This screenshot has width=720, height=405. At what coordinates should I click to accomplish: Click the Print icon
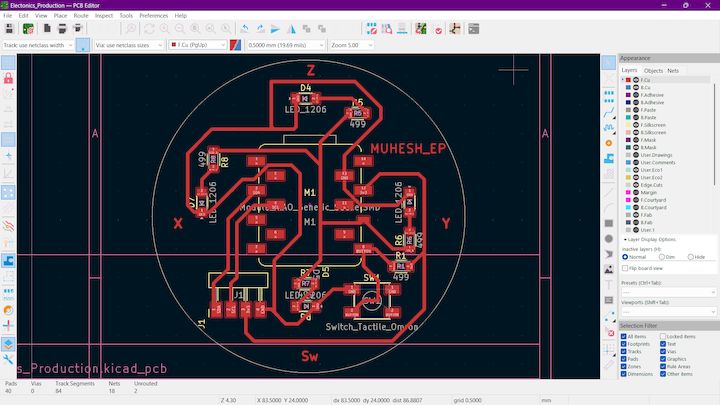pos(62,29)
